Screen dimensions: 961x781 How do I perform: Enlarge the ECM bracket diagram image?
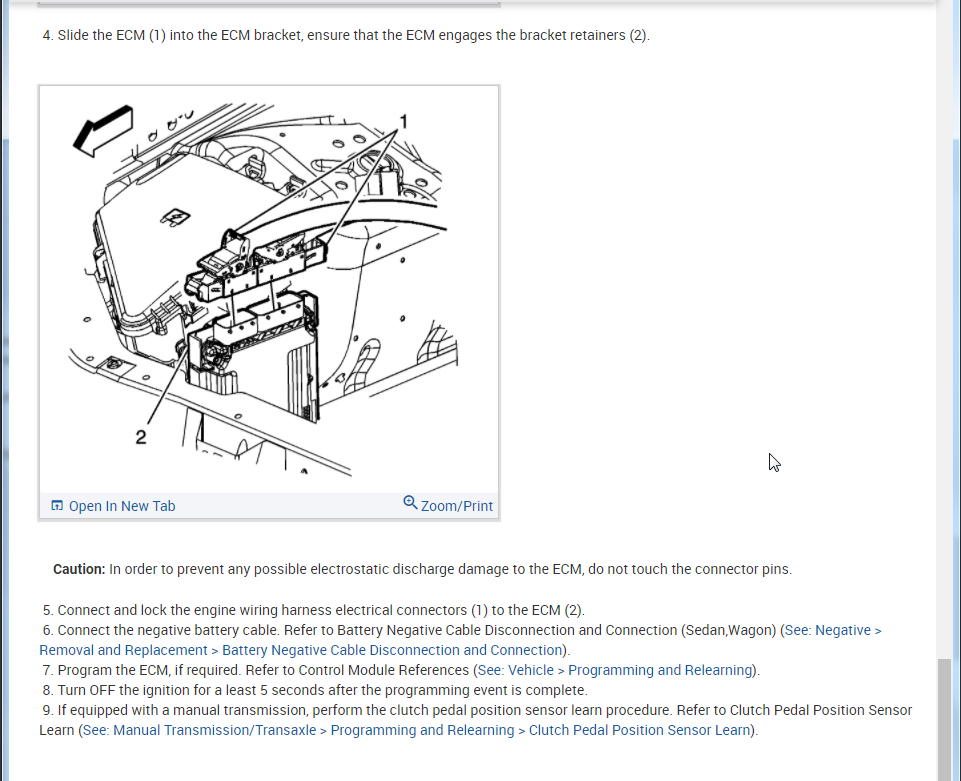point(269,289)
